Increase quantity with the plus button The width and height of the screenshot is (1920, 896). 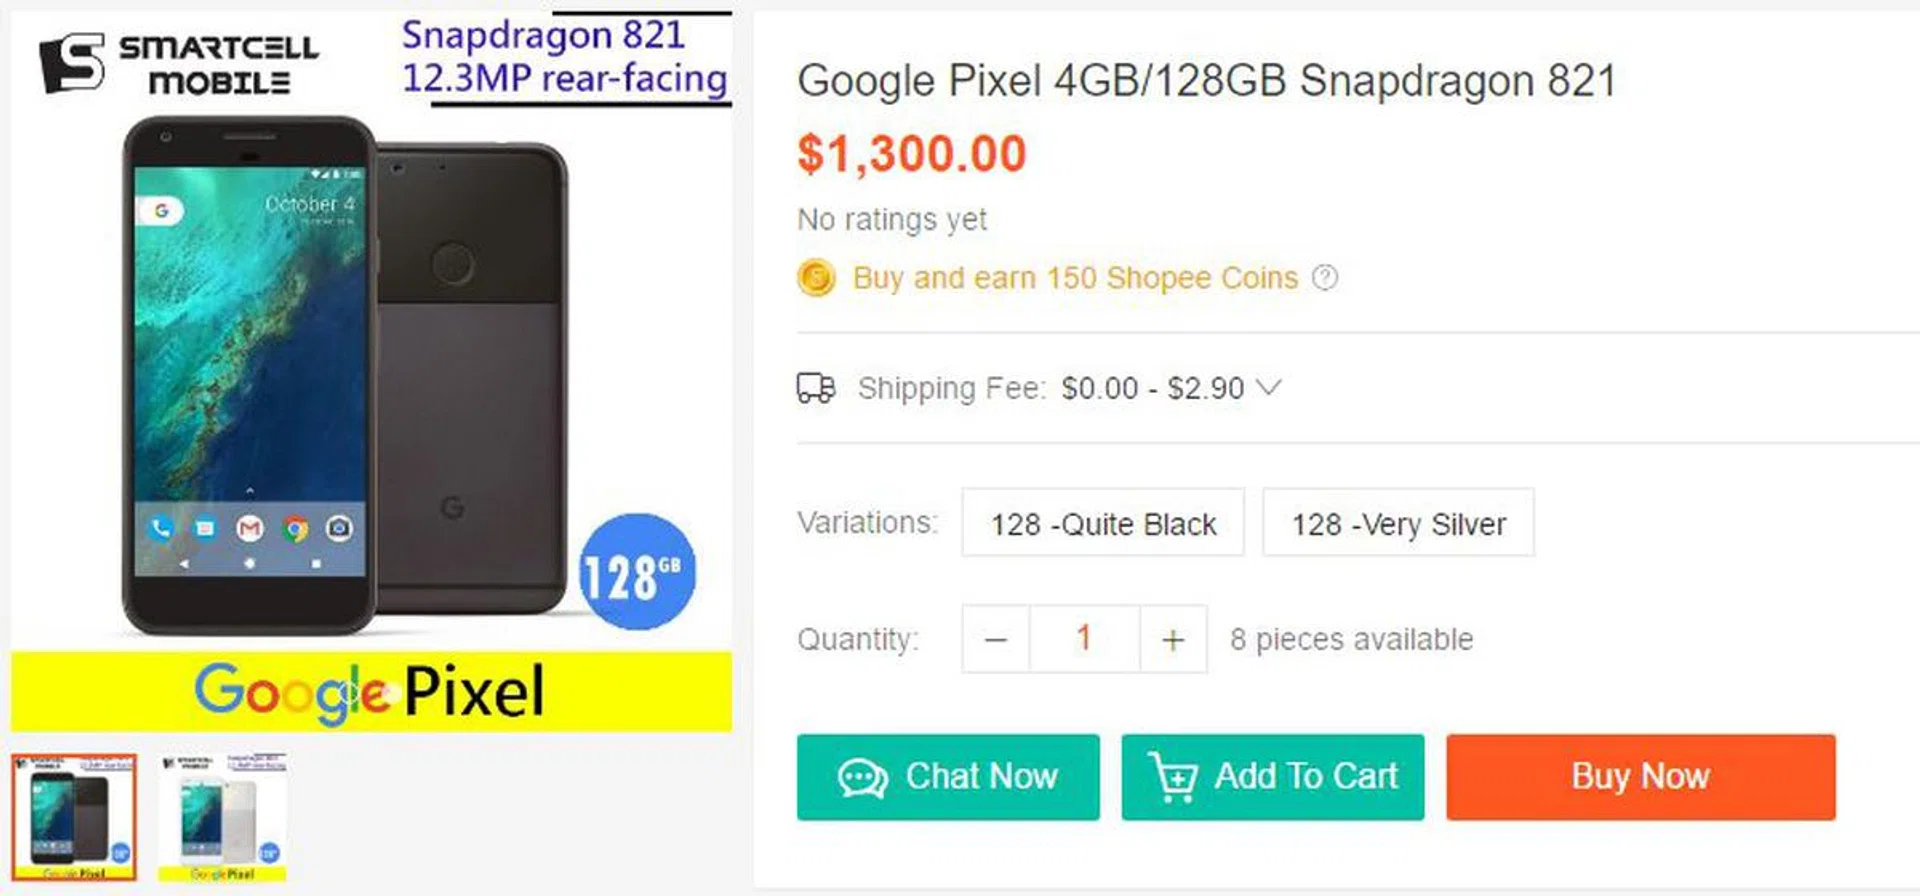tap(1173, 639)
